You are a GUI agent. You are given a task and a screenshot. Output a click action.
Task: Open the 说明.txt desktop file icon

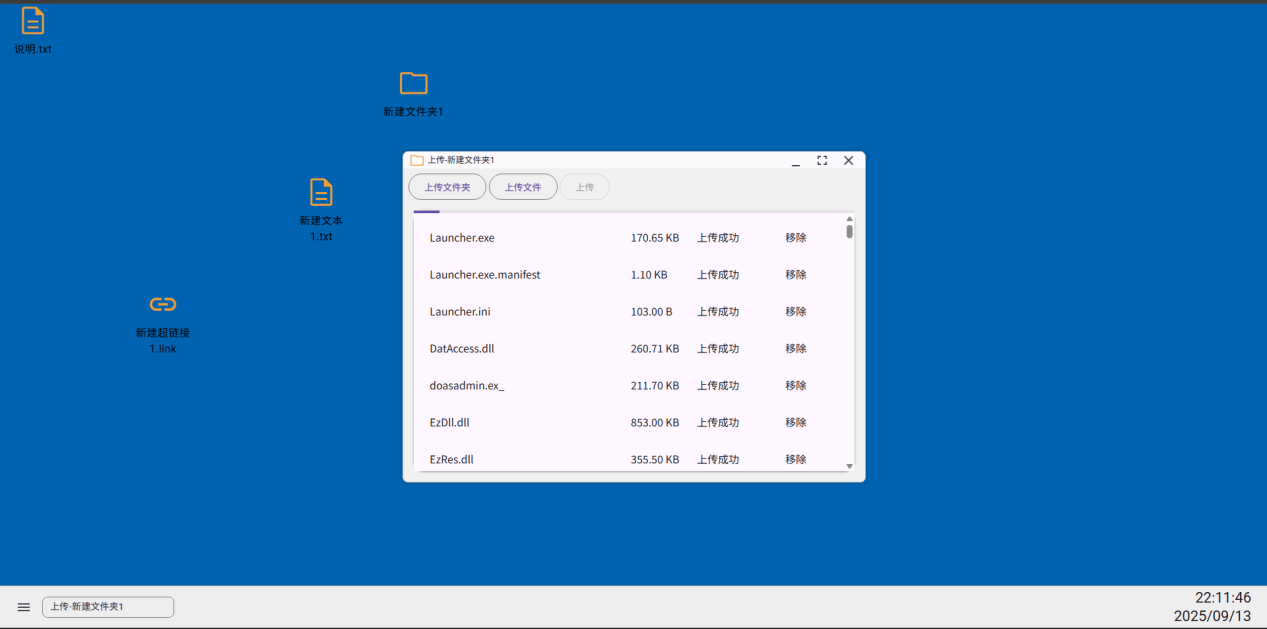point(33,21)
